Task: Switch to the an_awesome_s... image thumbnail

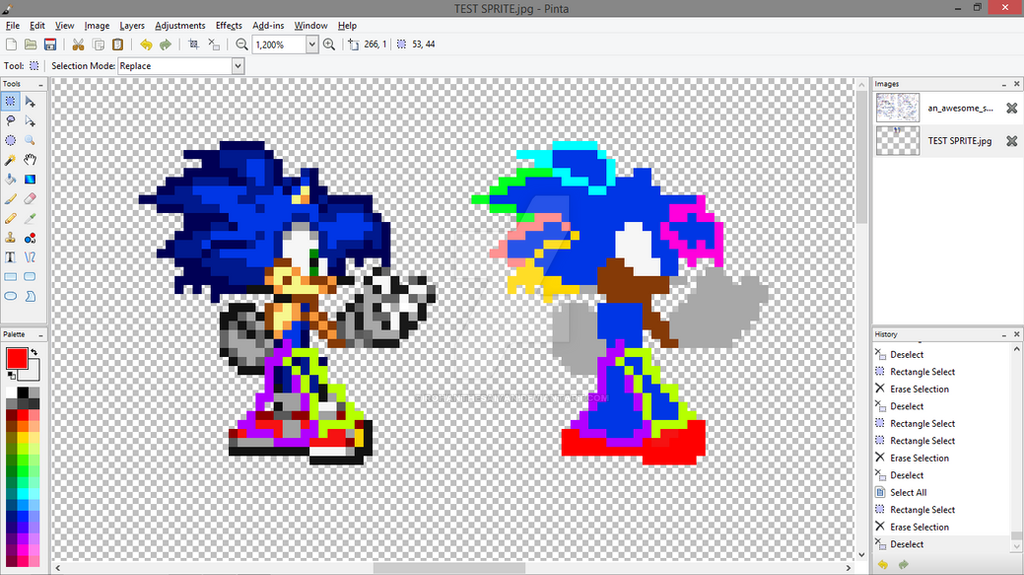Action: pos(897,108)
